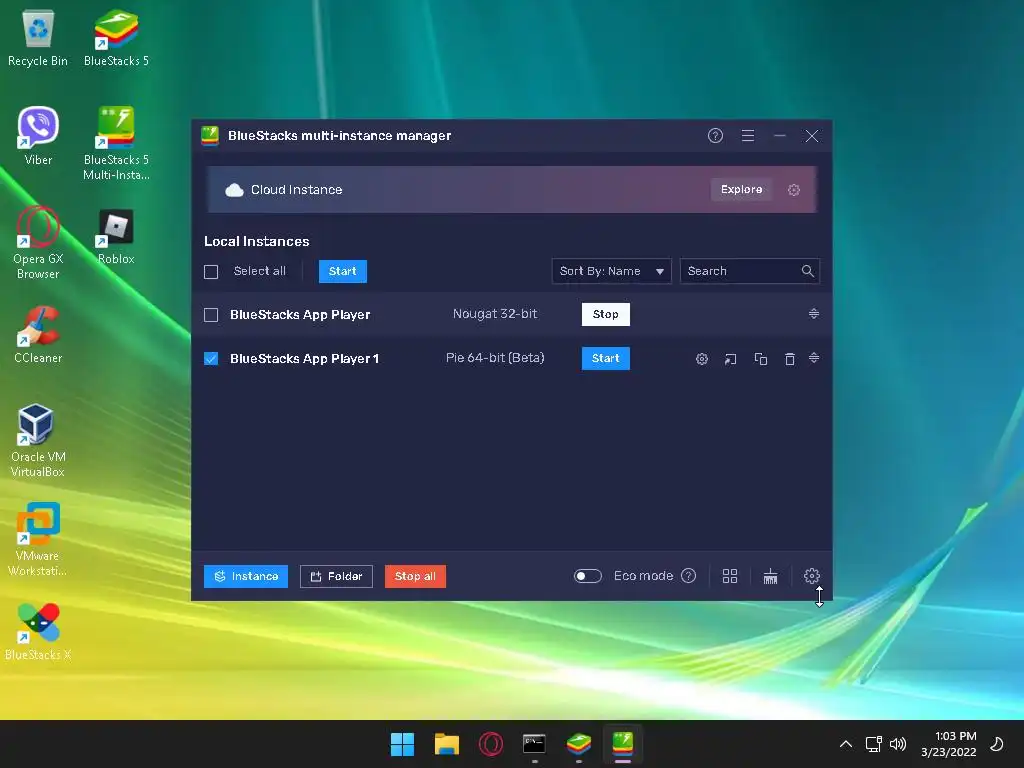Image resolution: width=1024 pixels, height=768 pixels.
Task: Delete the BlueStacks App Player 1 instance
Action: point(790,359)
